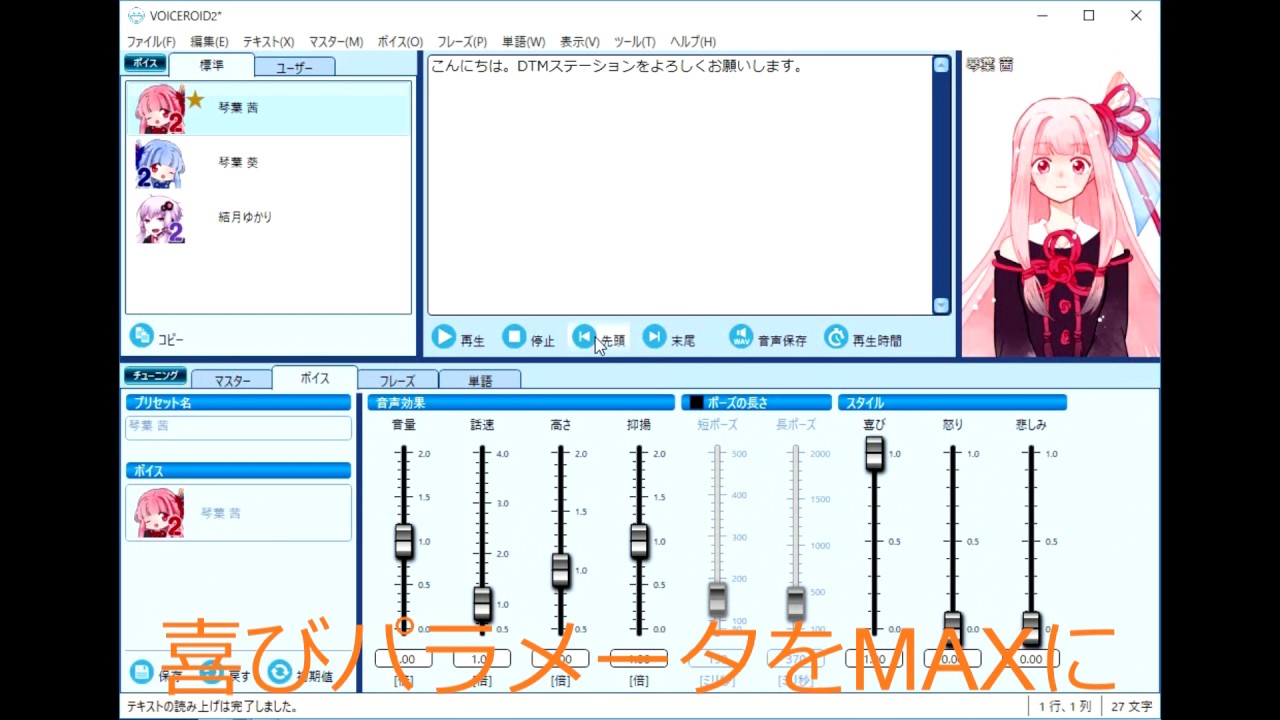The height and width of the screenshot is (720, 1280).
Task: Click the 27 文字 character count
Action: pyautogui.click(x=1131, y=706)
